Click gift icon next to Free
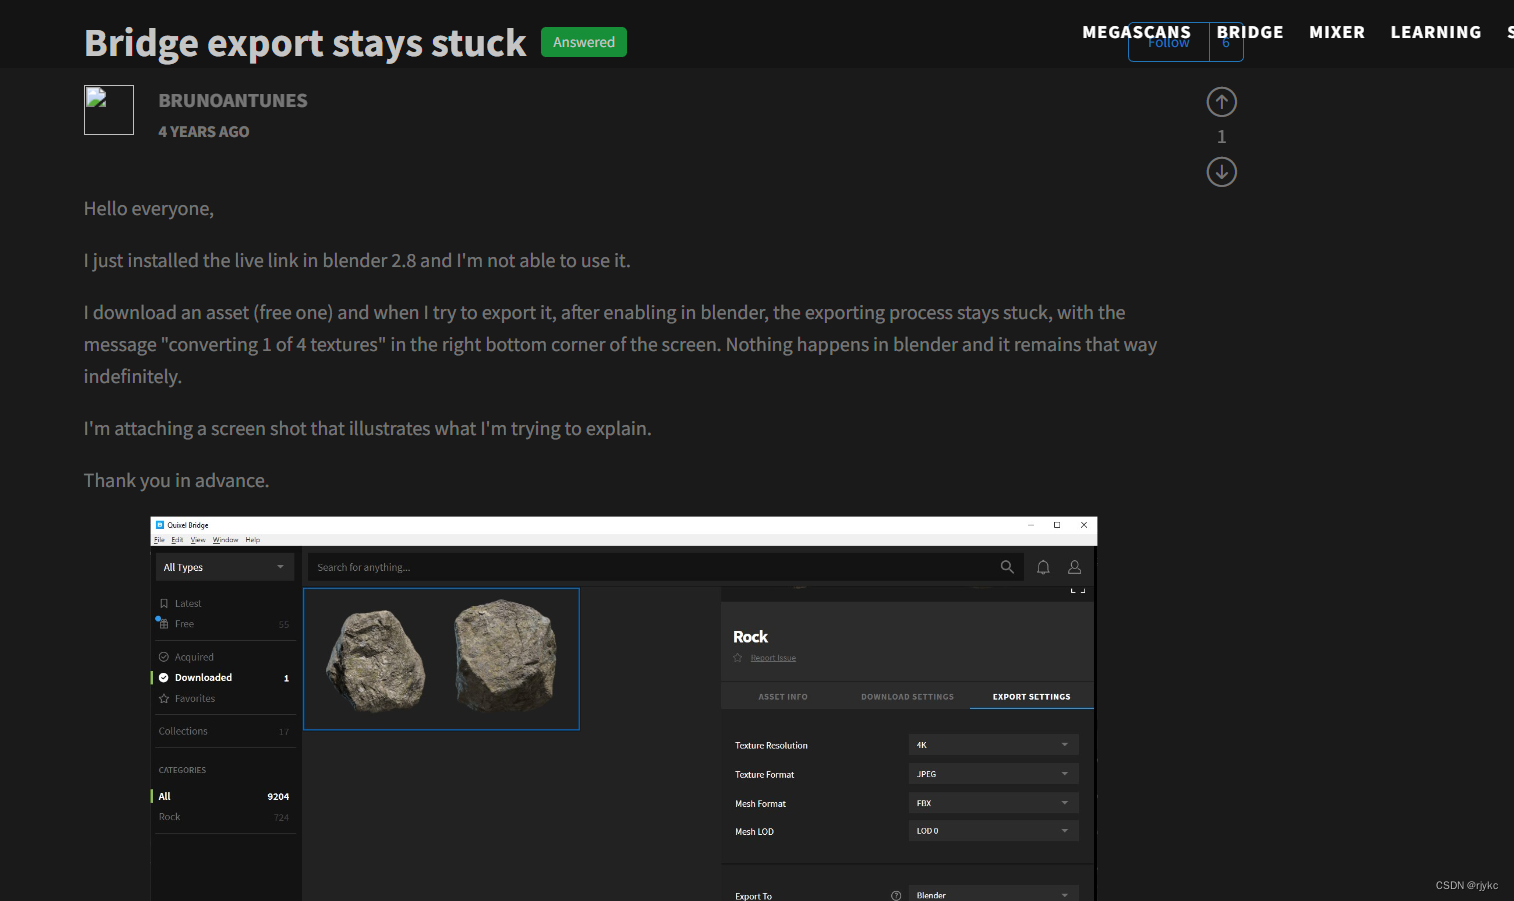The width and height of the screenshot is (1514, 901). pyautogui.click(x=164, y=624)
